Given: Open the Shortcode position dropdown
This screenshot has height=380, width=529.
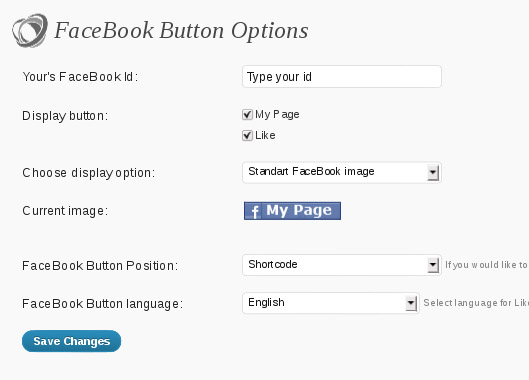Looking at the screenshot, I should click(342, 265).
